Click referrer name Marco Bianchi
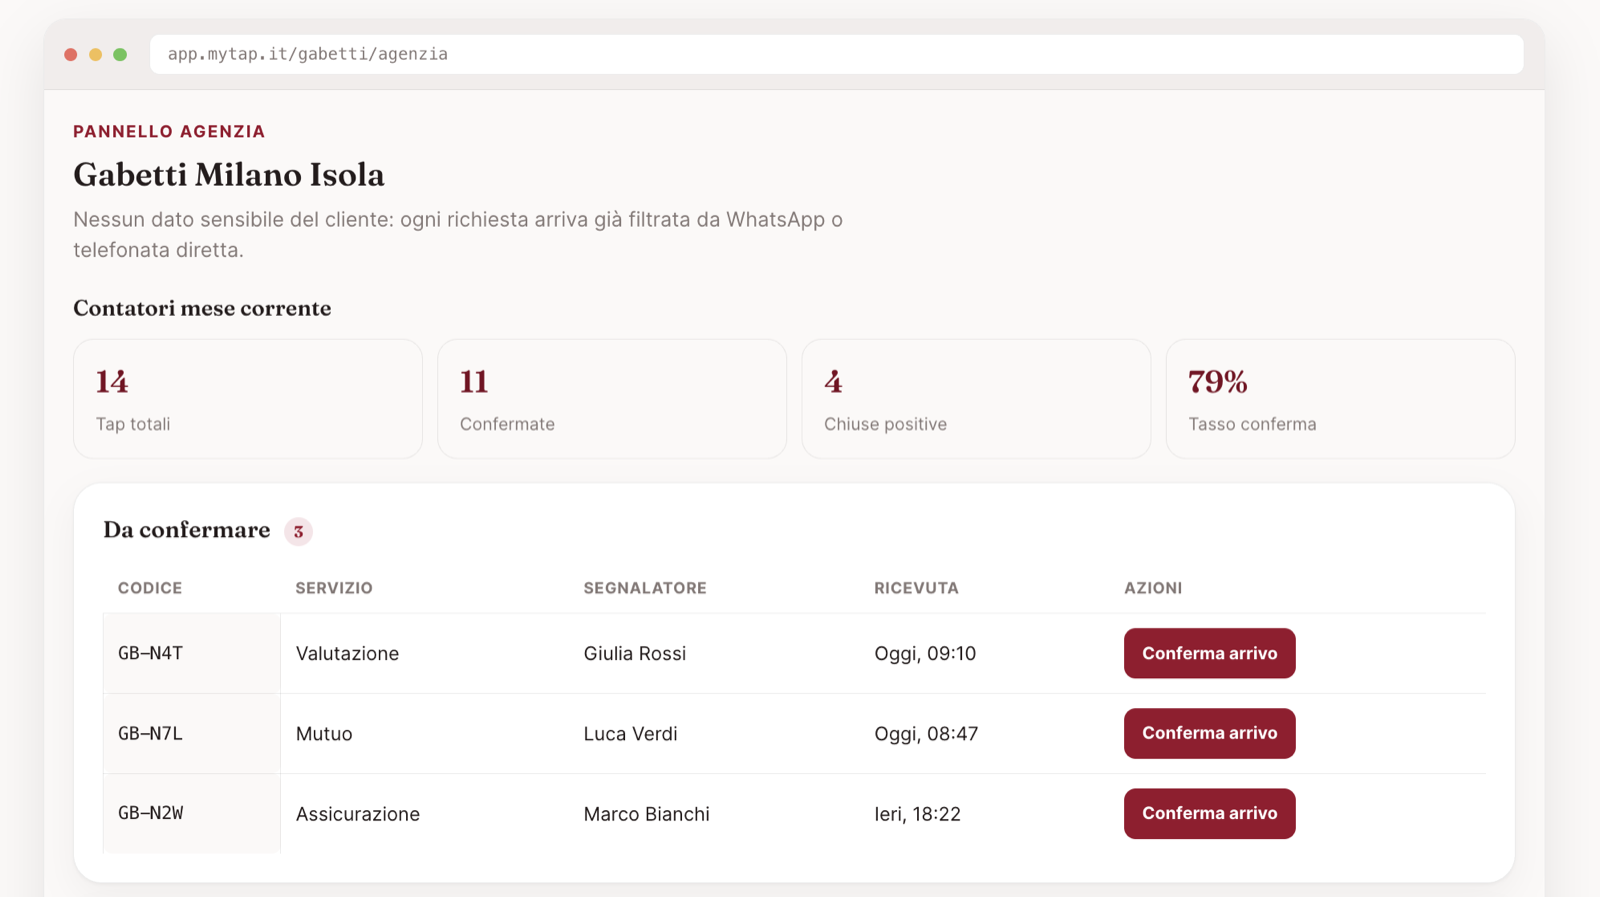Image resolution: width=1600 pixels, height=897 pixels. pyautogui.click(x=647, y=814)
